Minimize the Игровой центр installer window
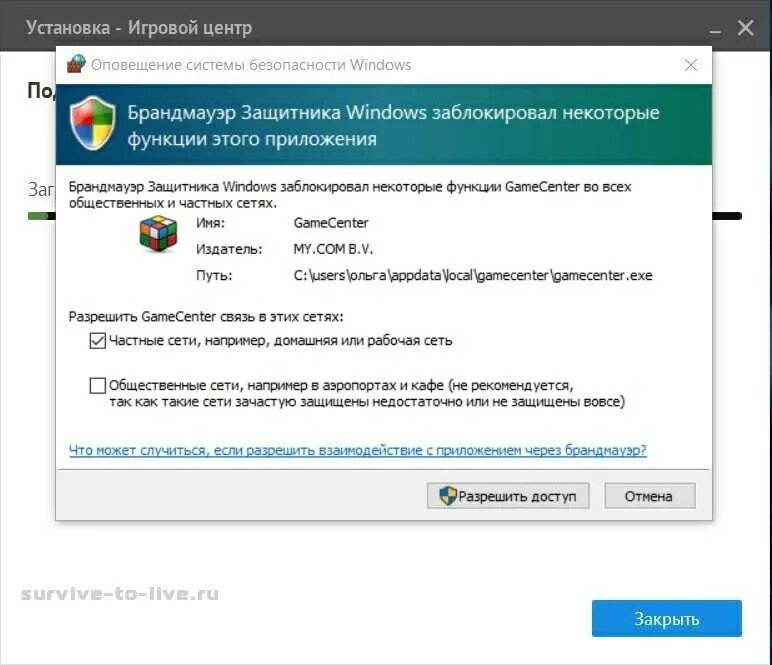The width and height of the screenshot is (772, 665). coord(715,29)
